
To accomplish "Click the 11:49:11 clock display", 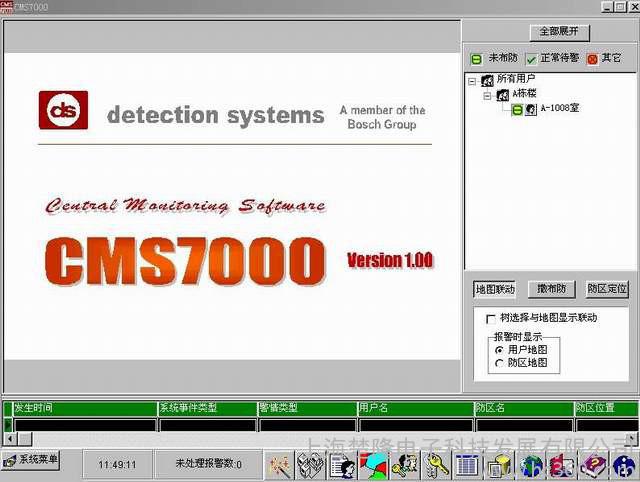I will tap(117, 464).
